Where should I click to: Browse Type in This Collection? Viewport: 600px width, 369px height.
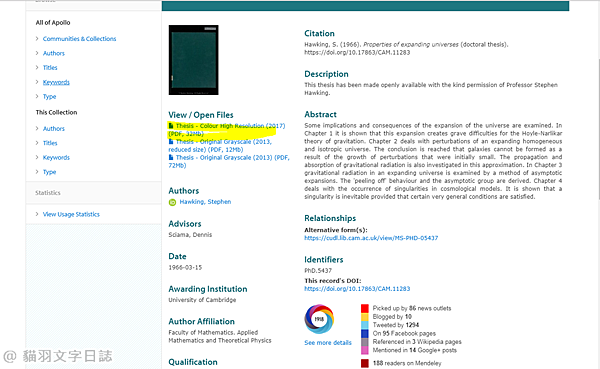click(49, 172)
